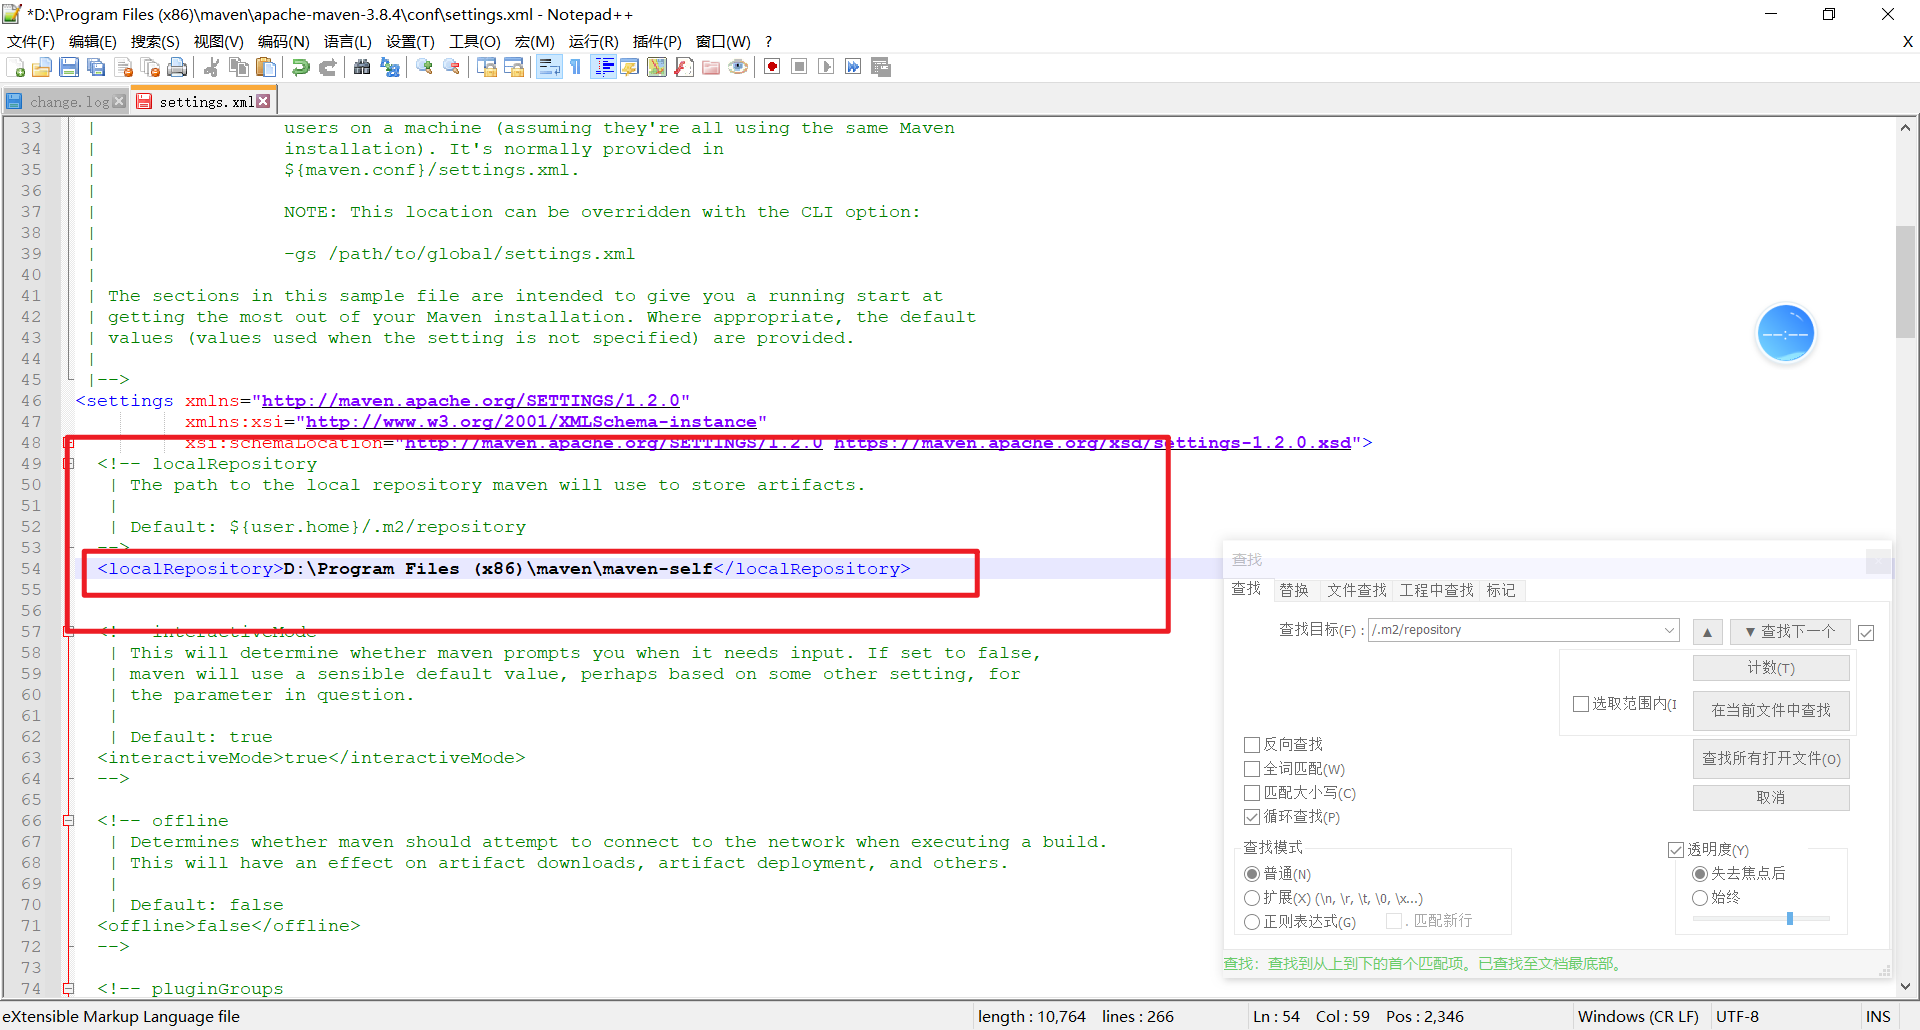Image resolution: width=1920 pixels, height=1030 pixels.
Task: Open the 编码(N) menu
Action: coord(283,41)
